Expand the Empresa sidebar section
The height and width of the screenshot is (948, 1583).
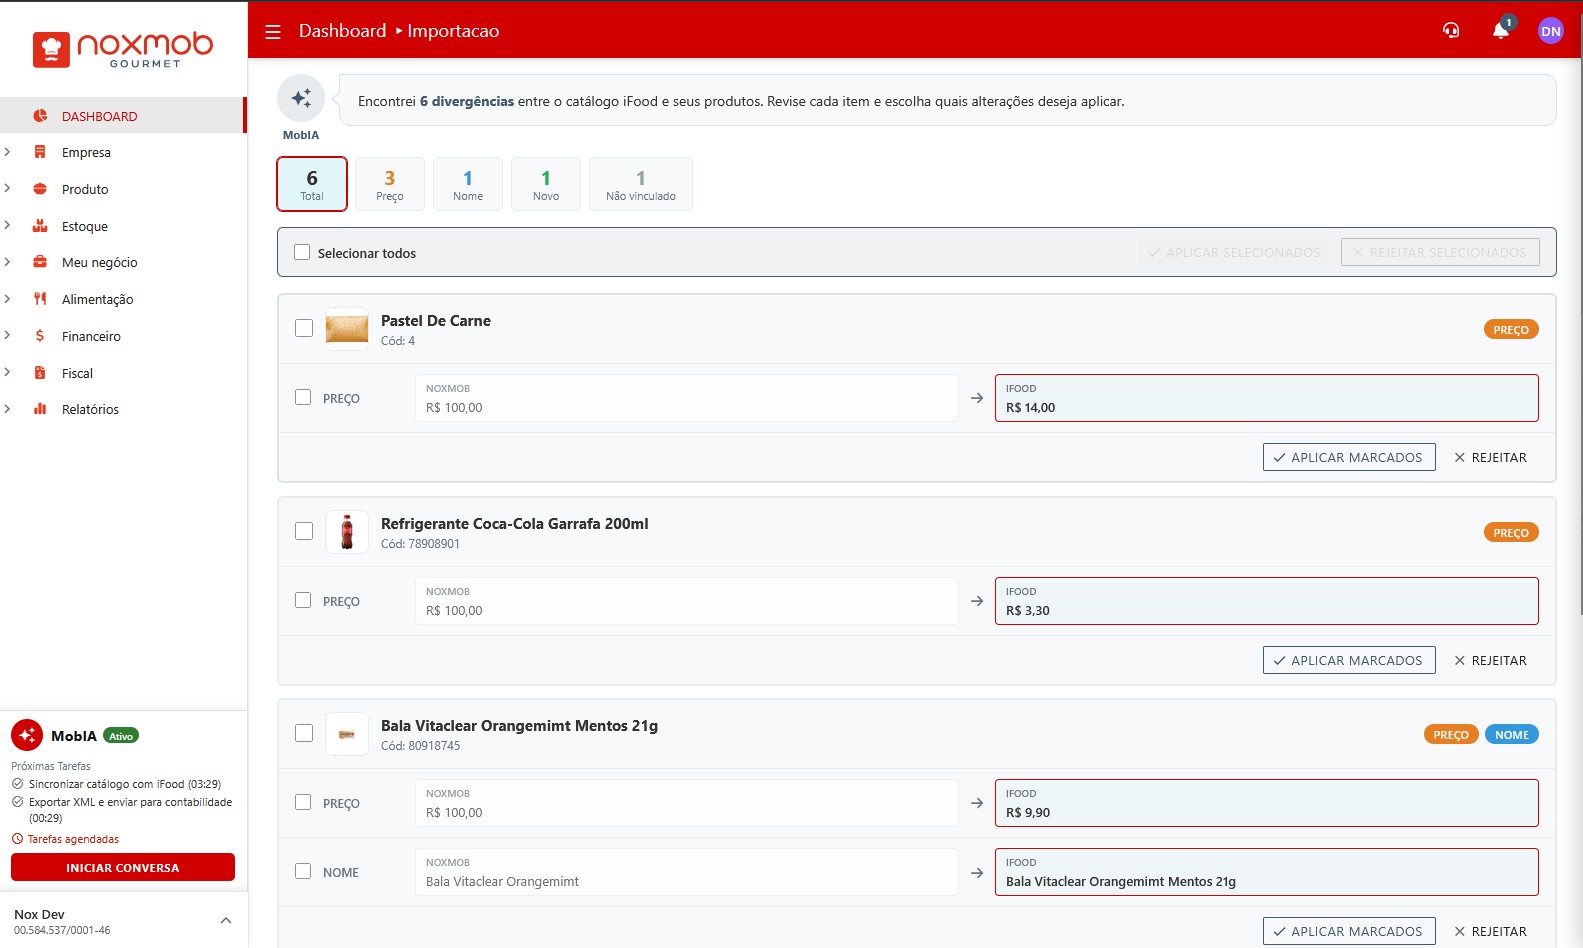(8, 153)
